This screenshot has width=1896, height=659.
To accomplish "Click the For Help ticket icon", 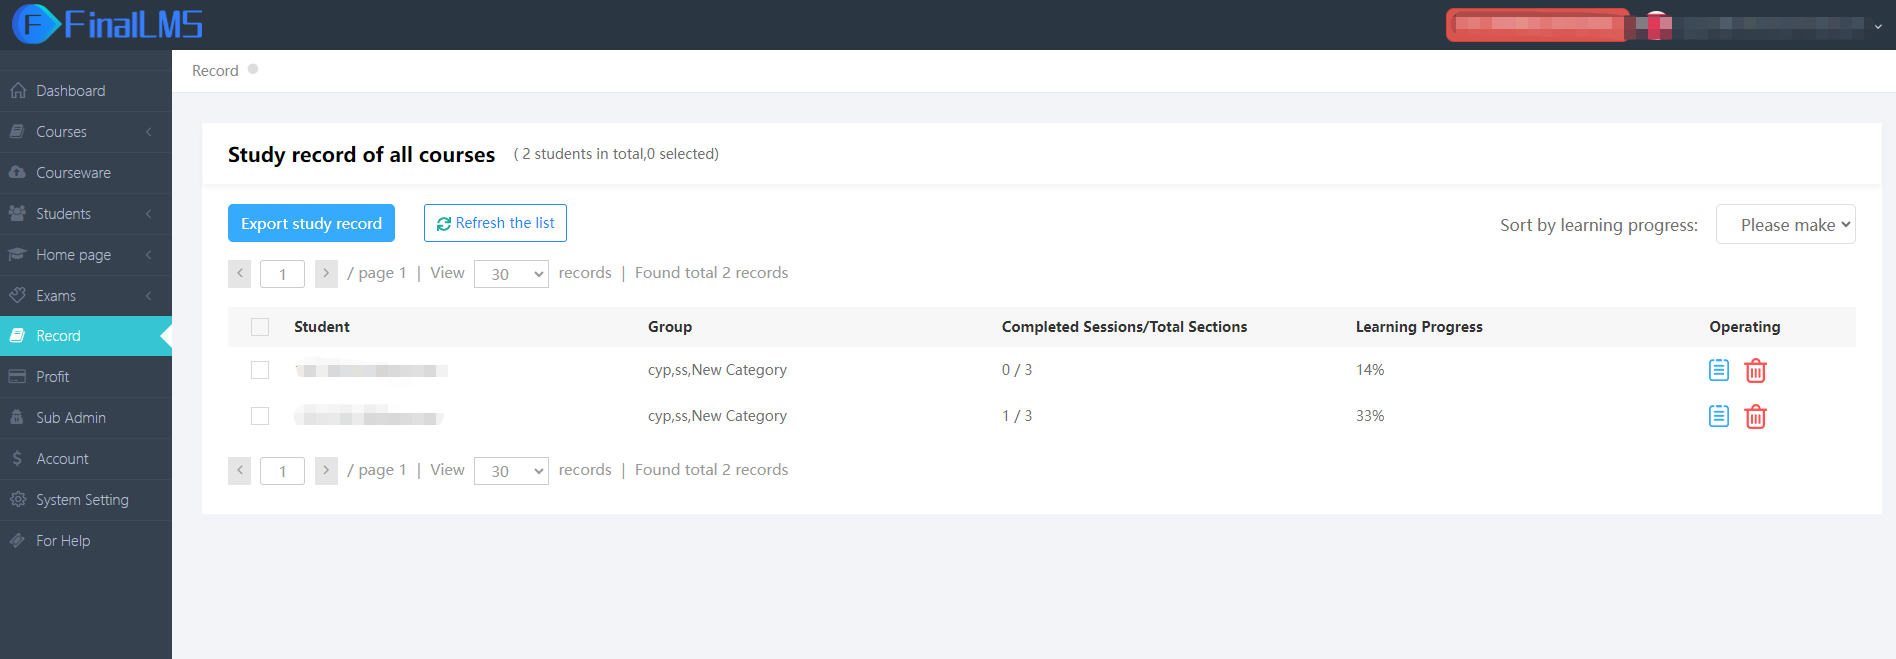I will (x=17, y=541).
